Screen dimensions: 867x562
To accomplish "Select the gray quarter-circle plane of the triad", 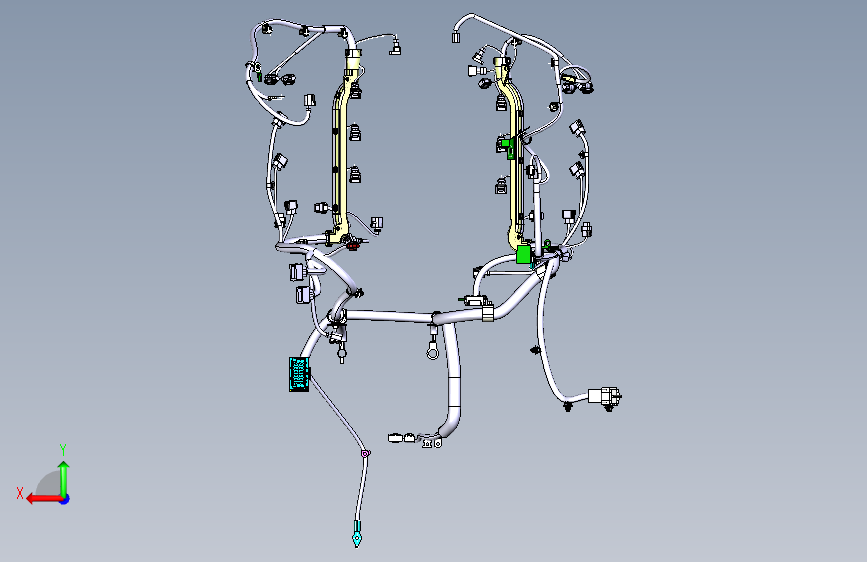I will click(49, 483).
